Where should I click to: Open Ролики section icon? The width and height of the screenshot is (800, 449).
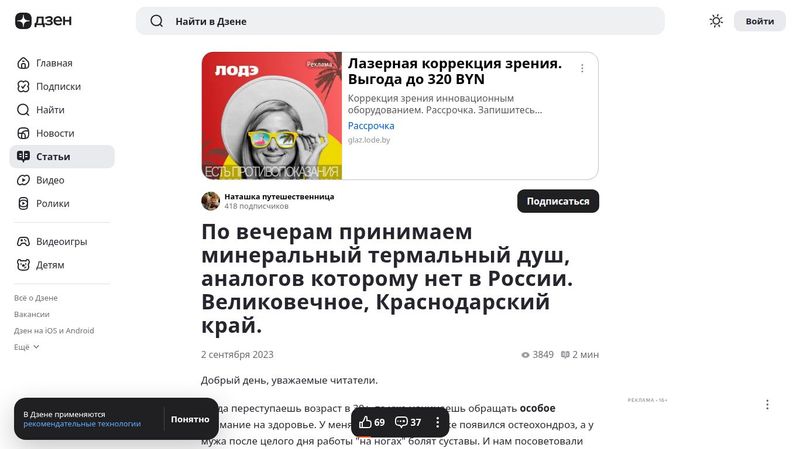(x=23, y=204)
